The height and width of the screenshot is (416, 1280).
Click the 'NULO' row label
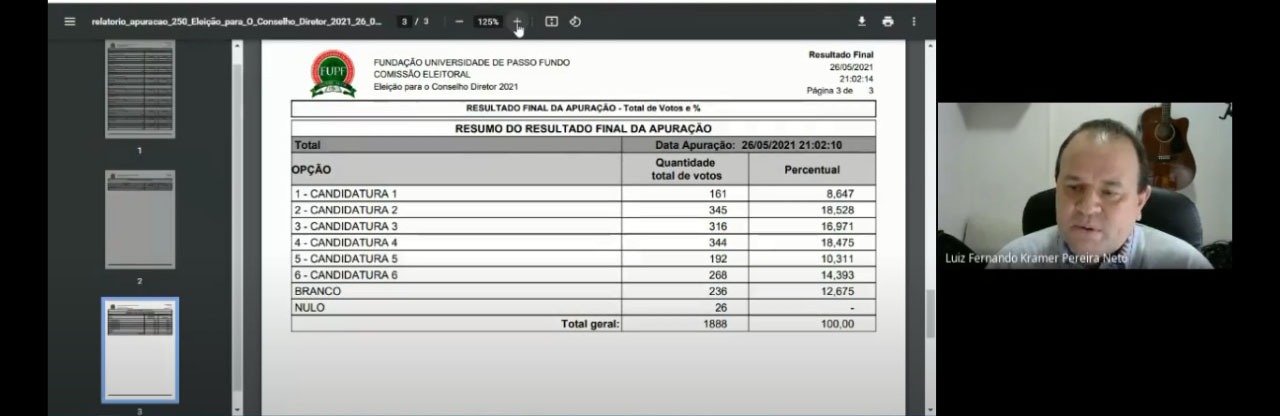[x=309, y=307]
